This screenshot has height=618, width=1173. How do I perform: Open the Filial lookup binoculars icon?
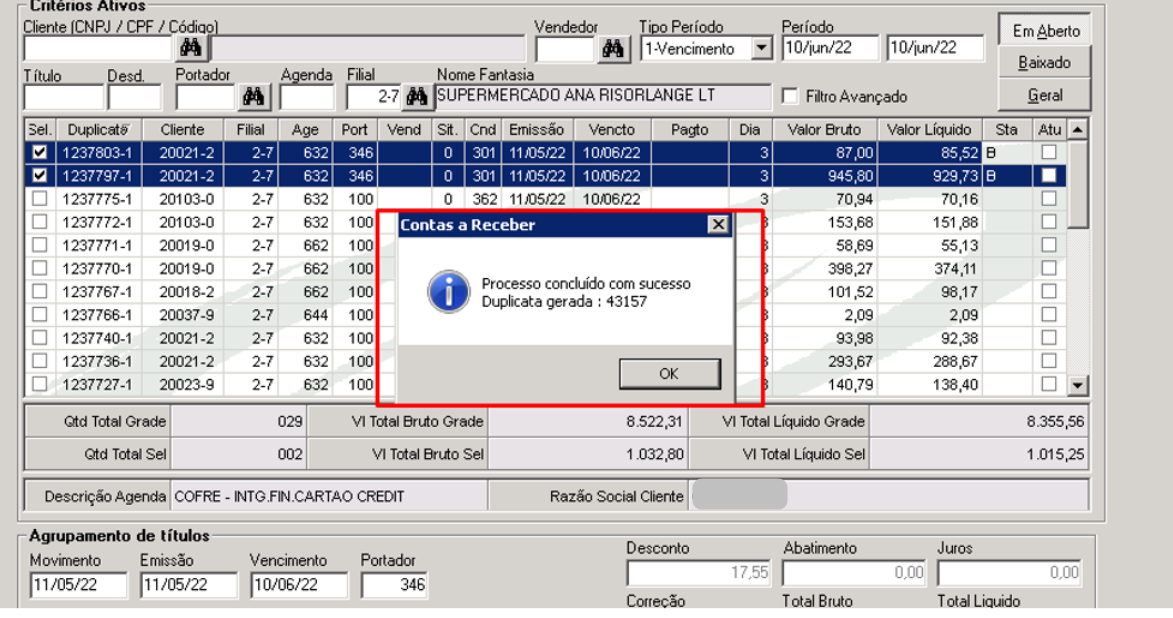pyautogui.click(x=419, y=95)
